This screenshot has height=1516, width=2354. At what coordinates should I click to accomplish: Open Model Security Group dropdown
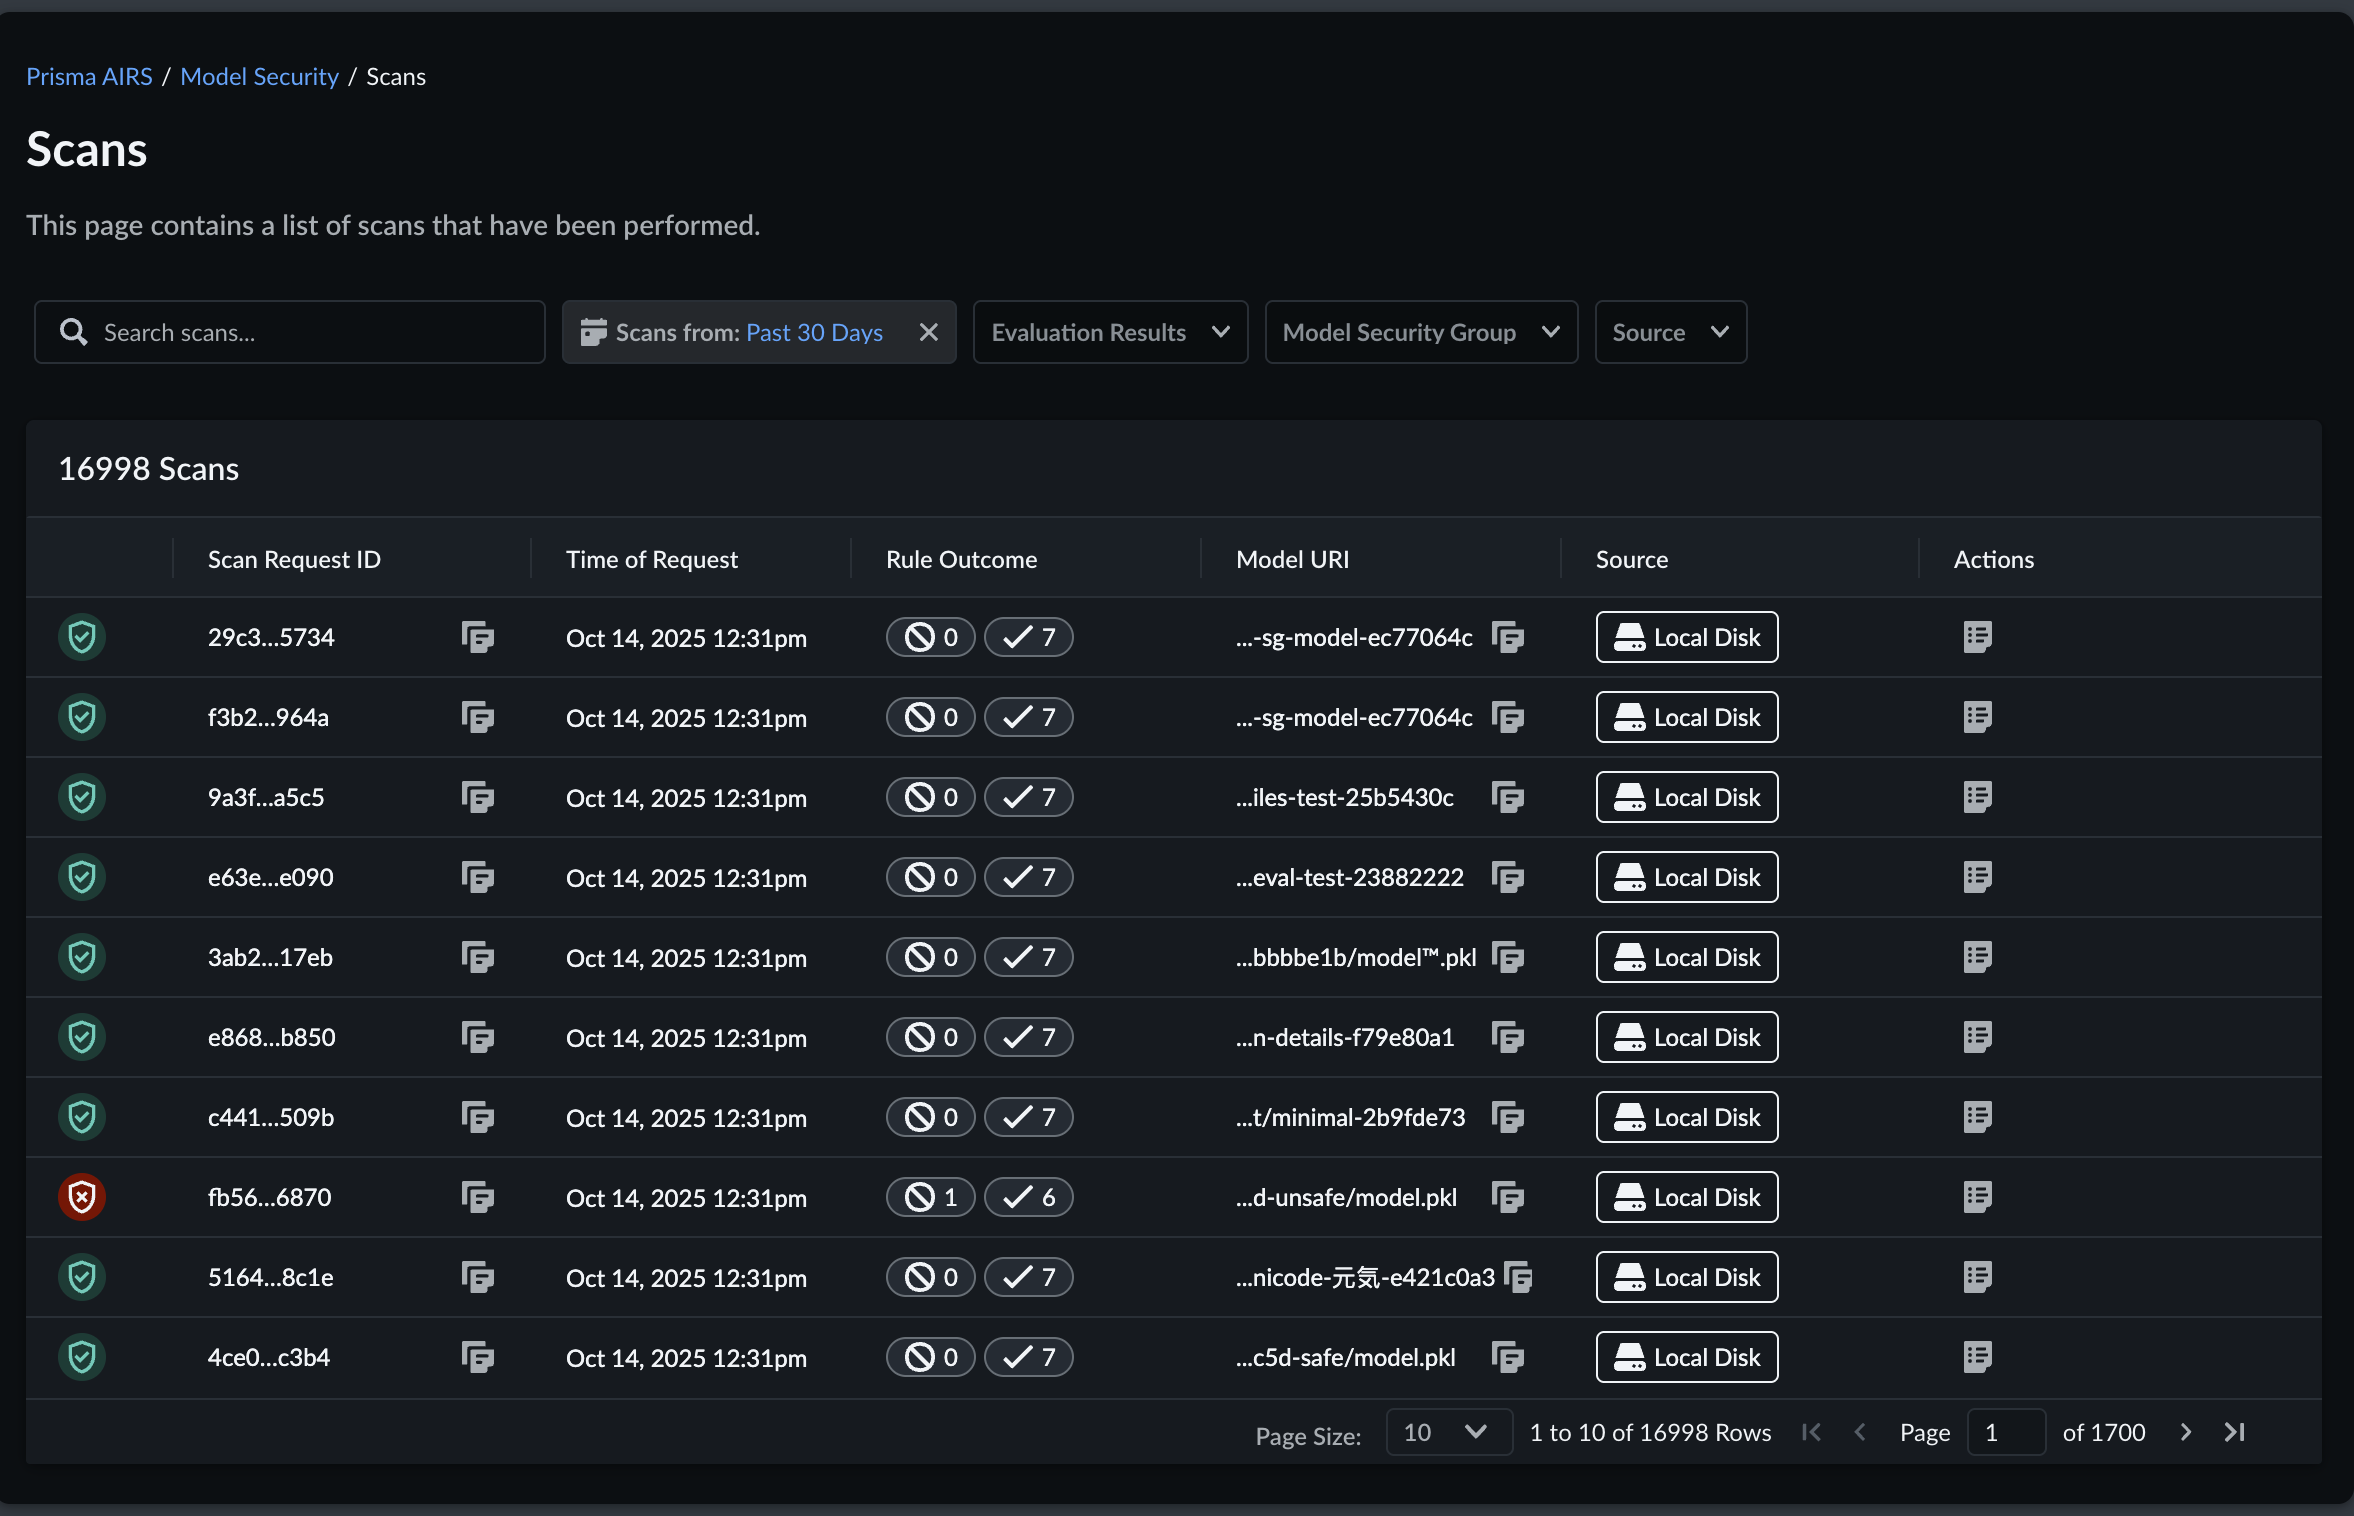(1420, 332)
